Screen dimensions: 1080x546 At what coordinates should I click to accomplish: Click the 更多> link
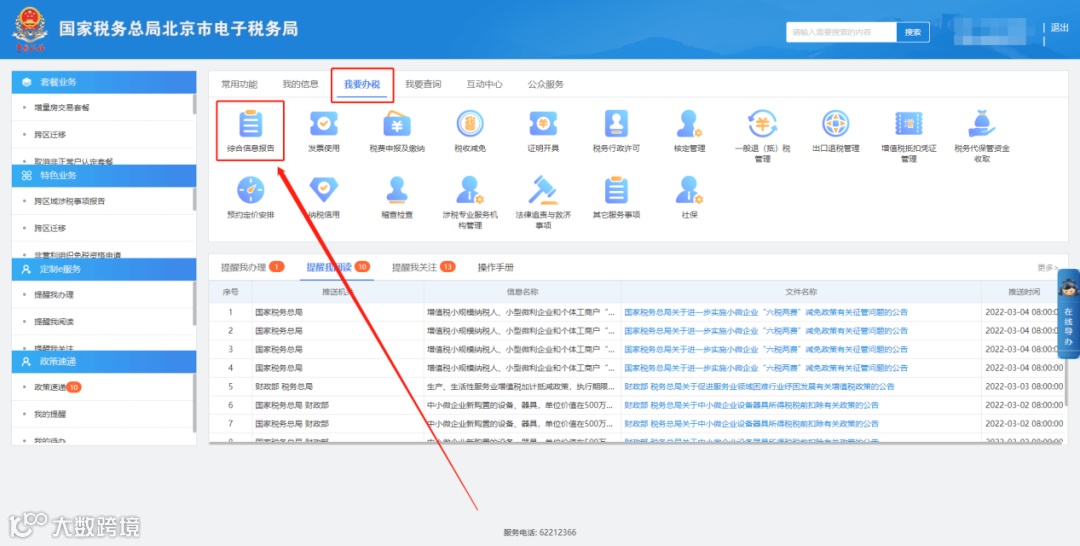coord(1048,267)
